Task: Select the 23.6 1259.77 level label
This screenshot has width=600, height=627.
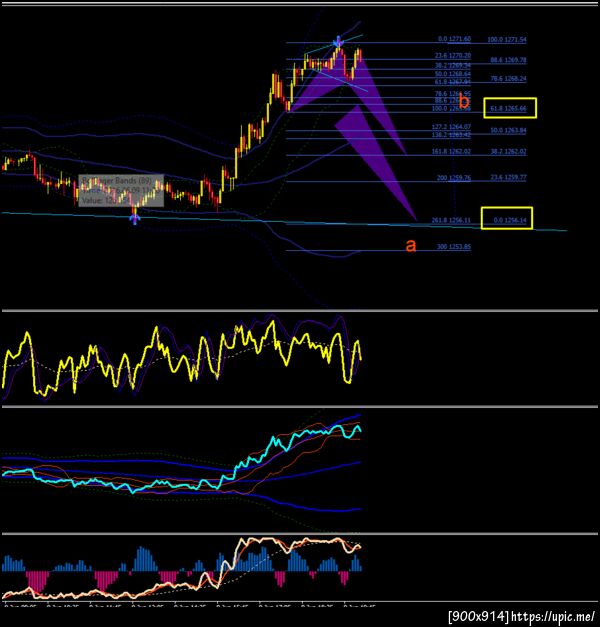Action: (x=508, y=177)
